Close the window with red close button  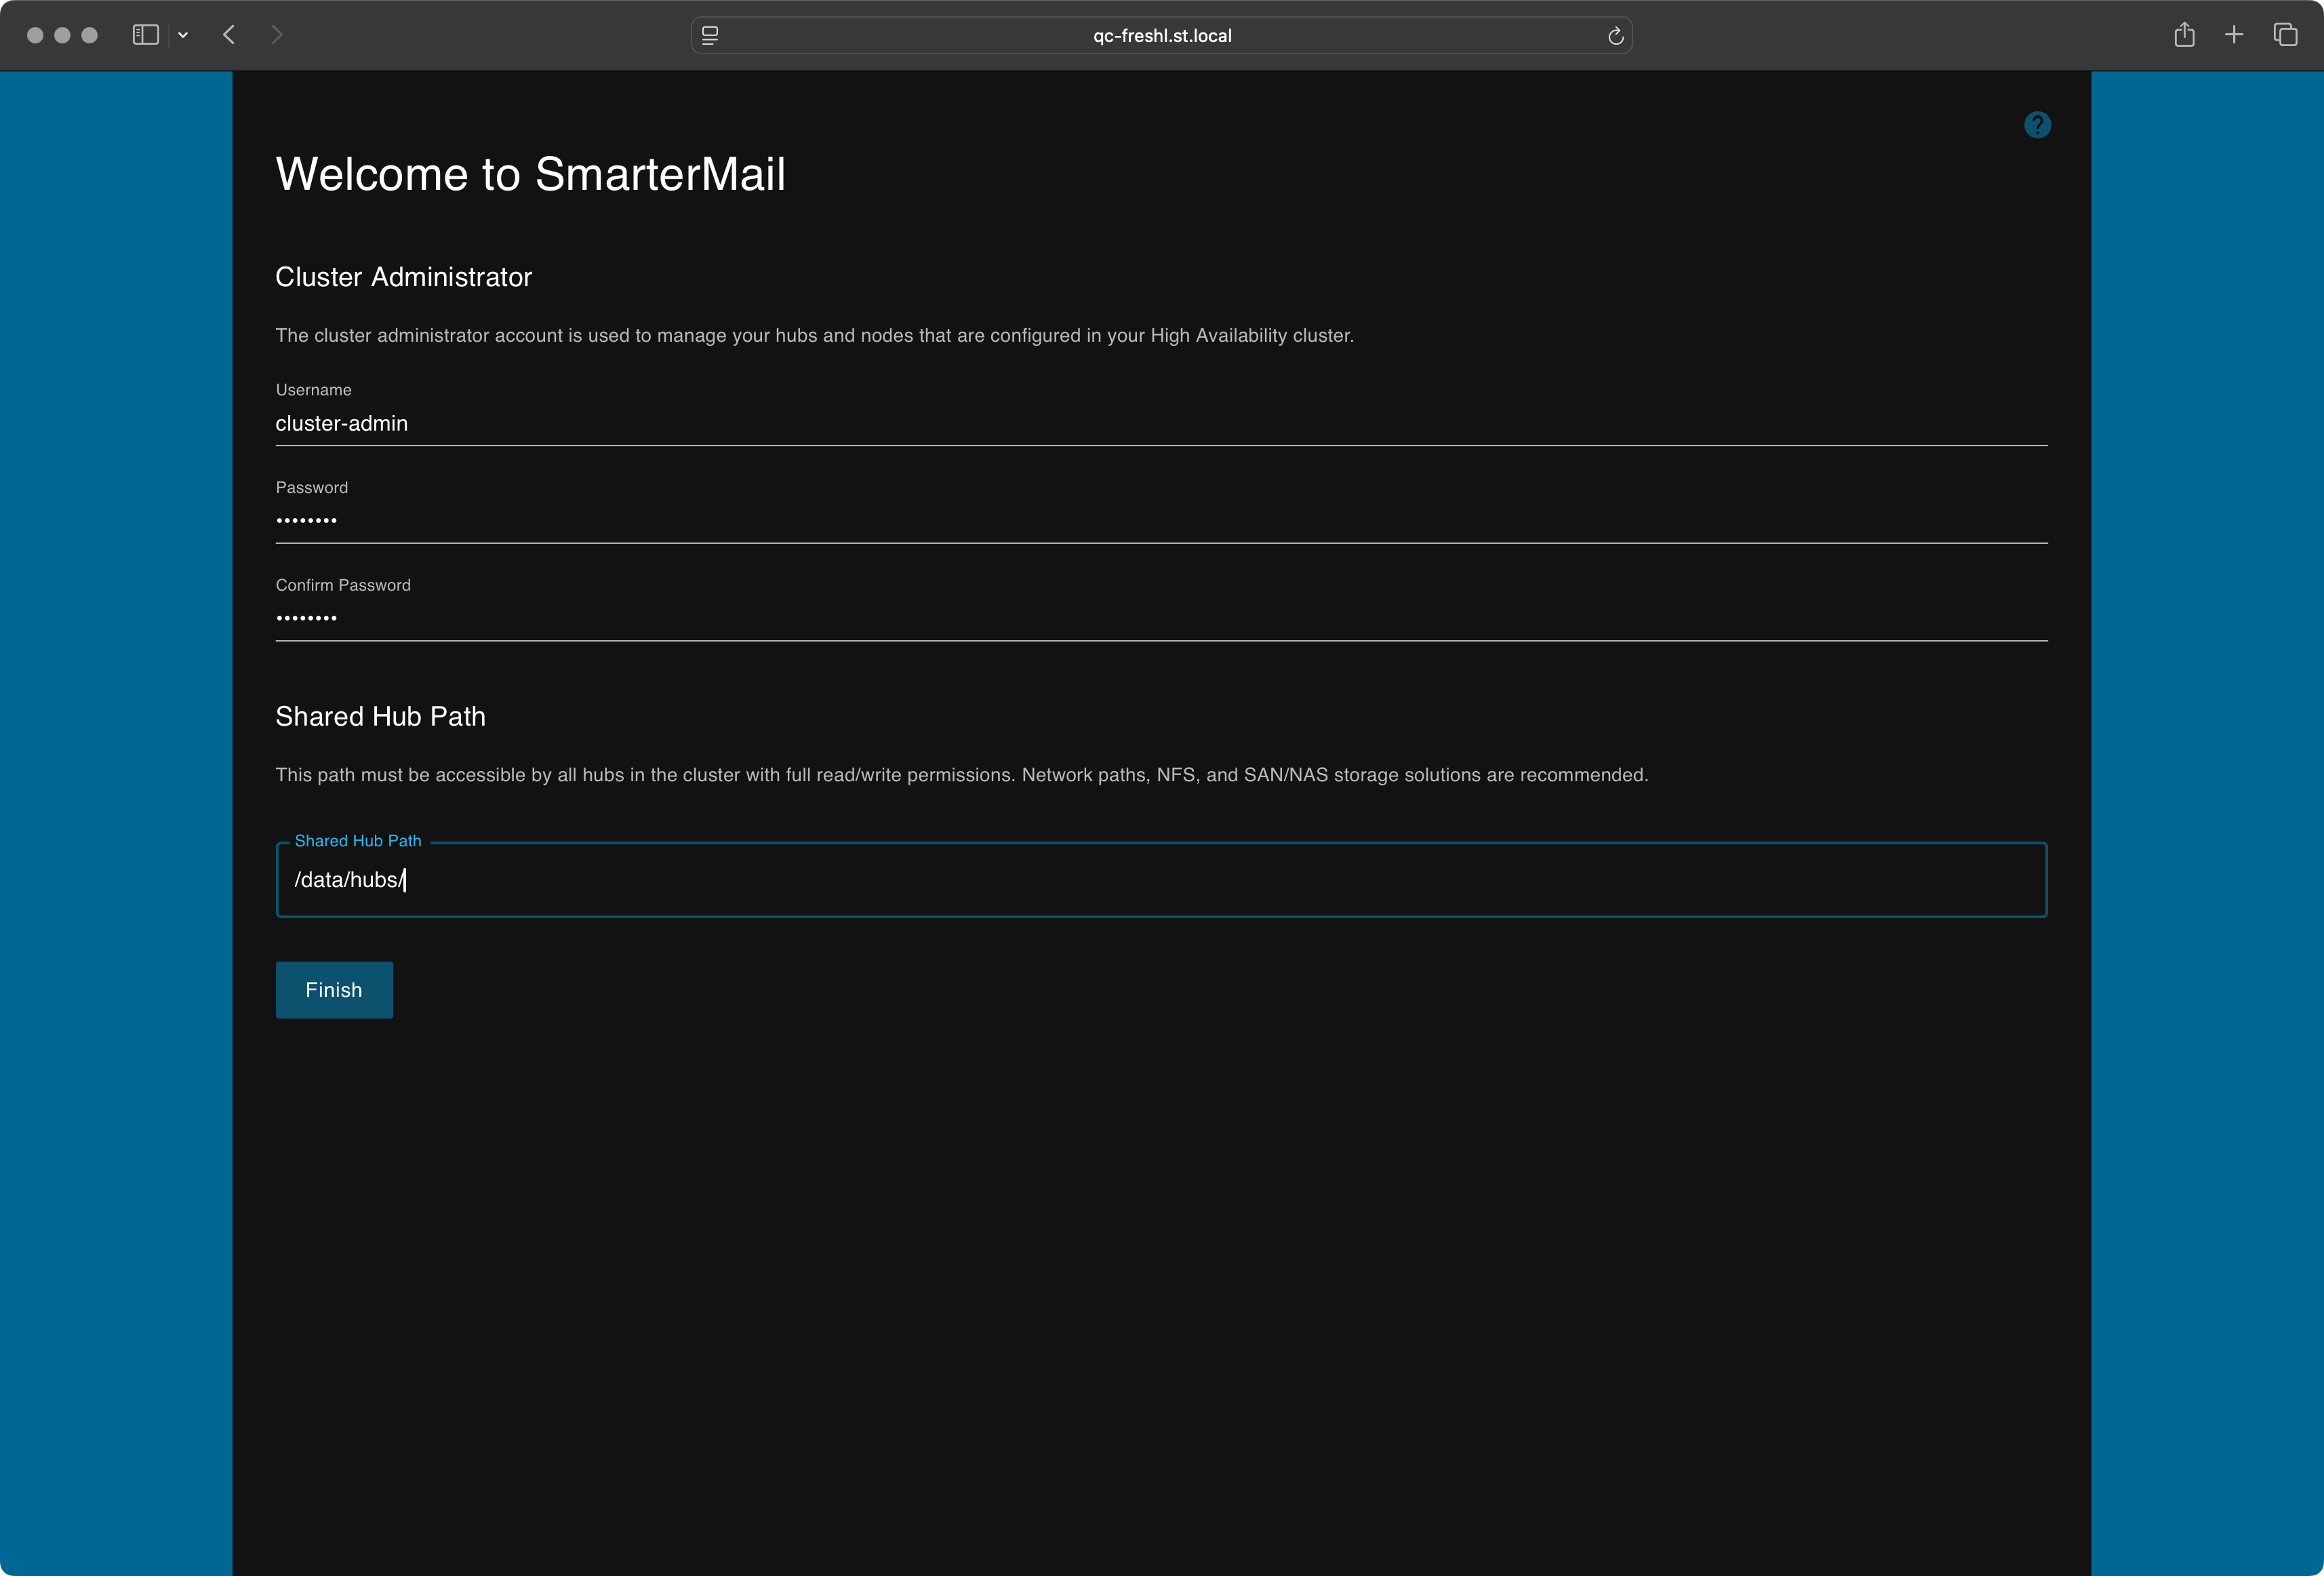pos(35,35)
